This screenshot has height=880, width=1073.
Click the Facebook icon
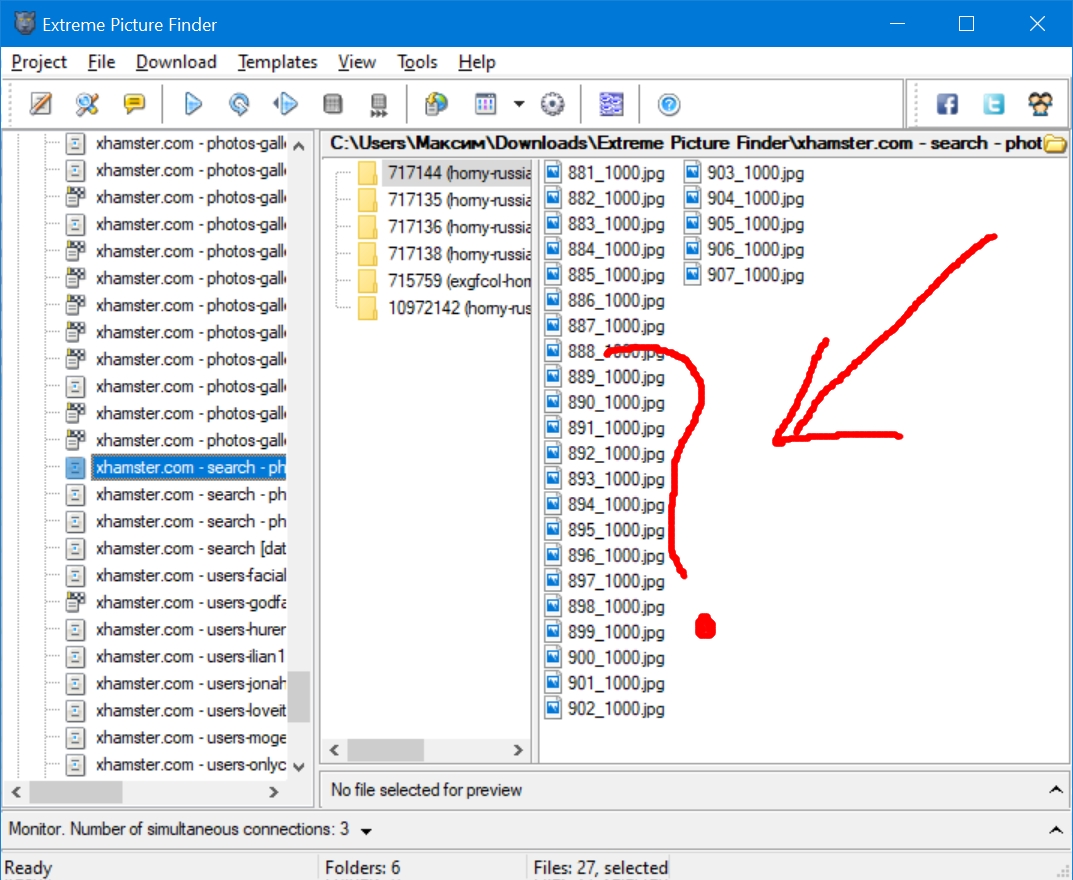pos(947,104)
